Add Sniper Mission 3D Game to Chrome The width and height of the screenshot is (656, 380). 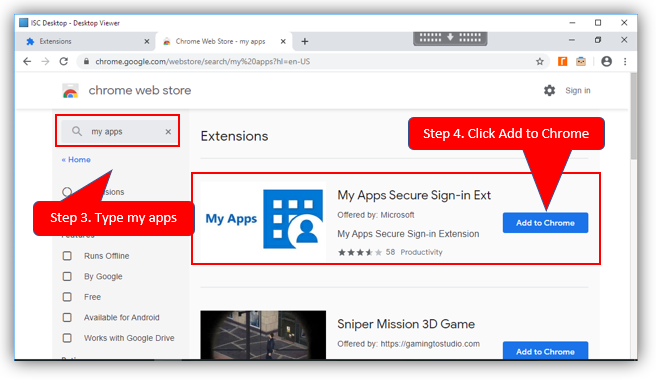point(545,351)
